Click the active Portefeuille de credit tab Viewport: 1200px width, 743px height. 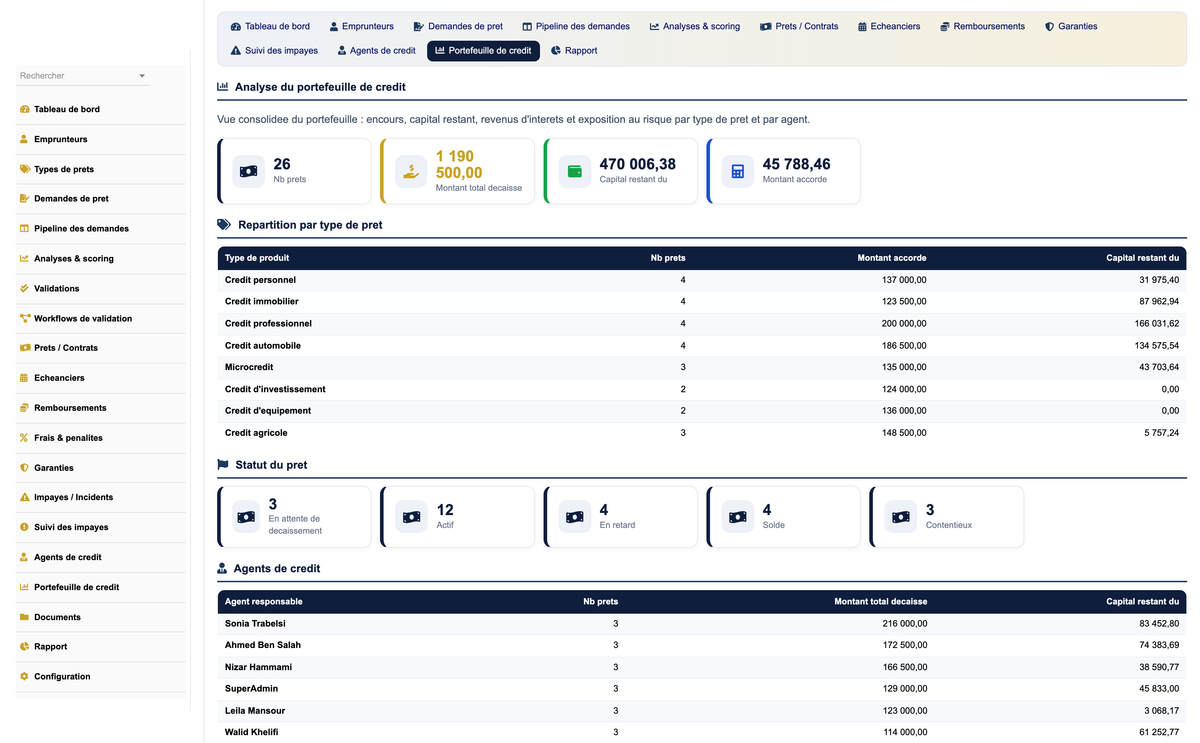[483, 50]
